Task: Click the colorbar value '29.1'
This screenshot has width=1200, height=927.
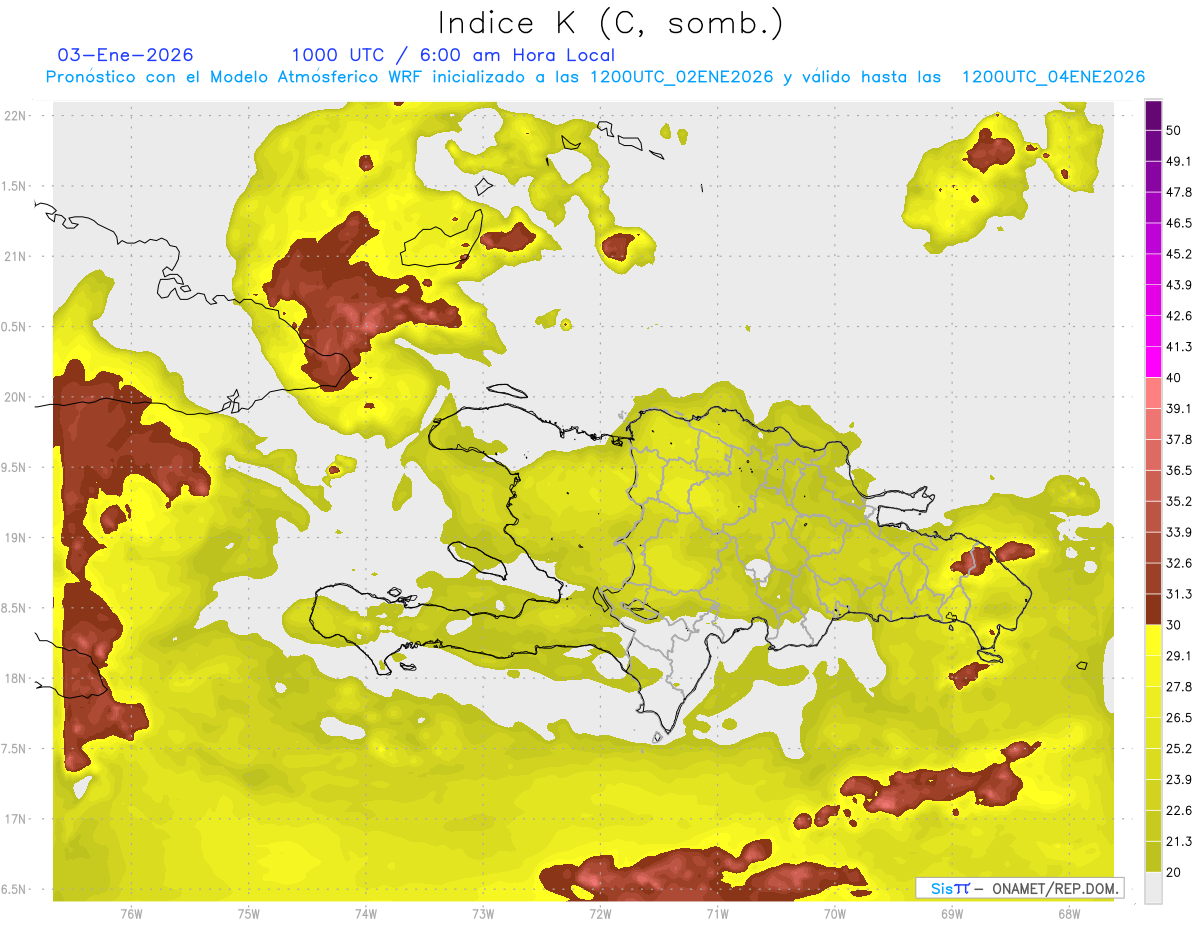Action: coord(1179,656)
